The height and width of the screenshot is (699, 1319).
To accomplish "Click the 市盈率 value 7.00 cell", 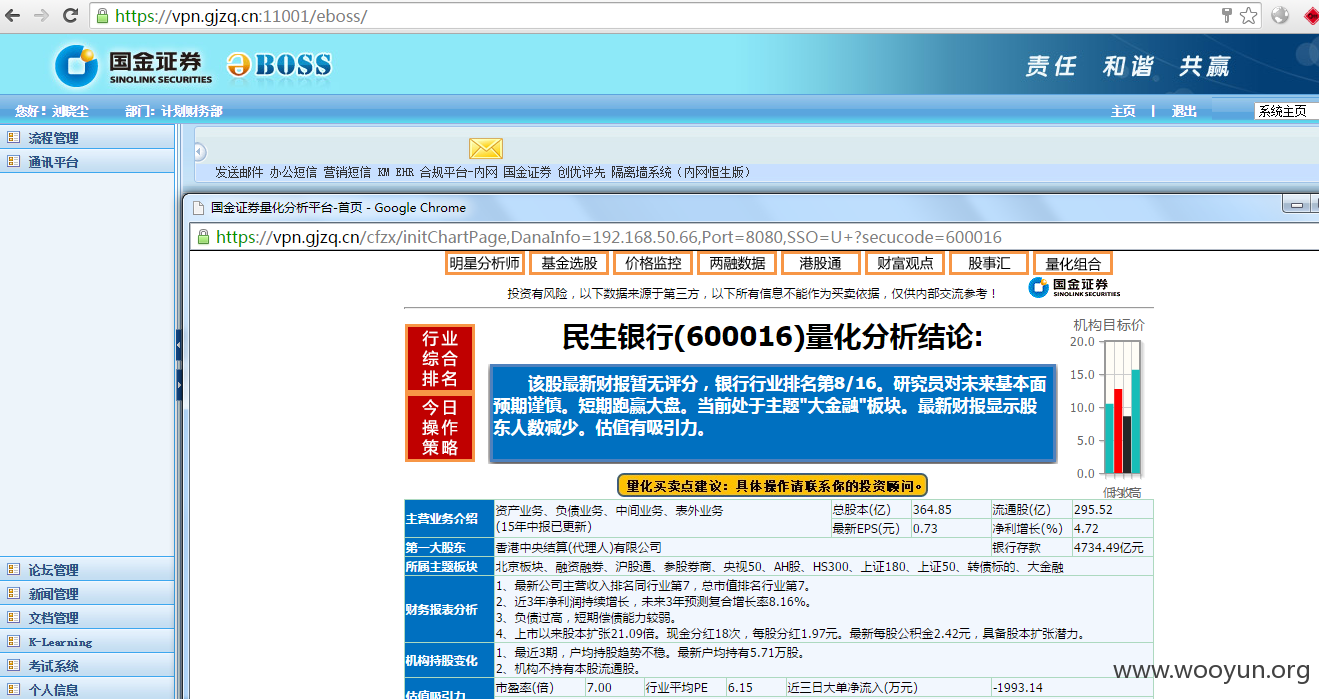I will (613, 687).
